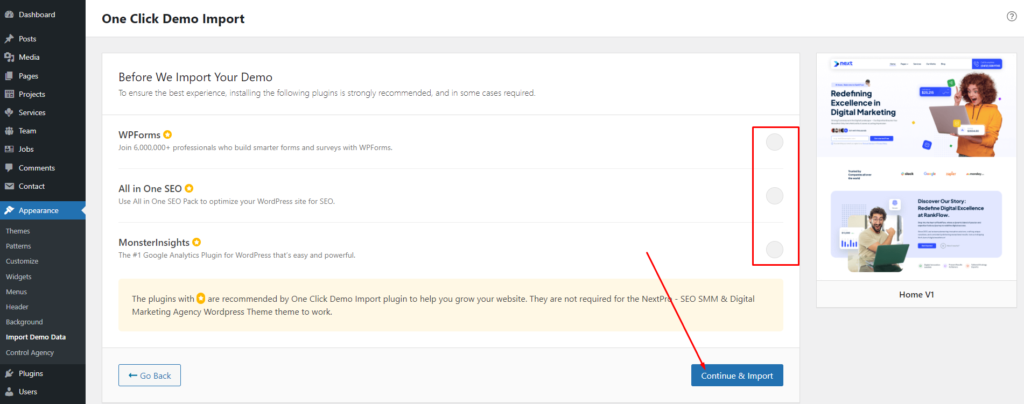Click the star badge beside All in One SEO
This screenshot has width=1024, height=404.
click(x=189, y=189)
